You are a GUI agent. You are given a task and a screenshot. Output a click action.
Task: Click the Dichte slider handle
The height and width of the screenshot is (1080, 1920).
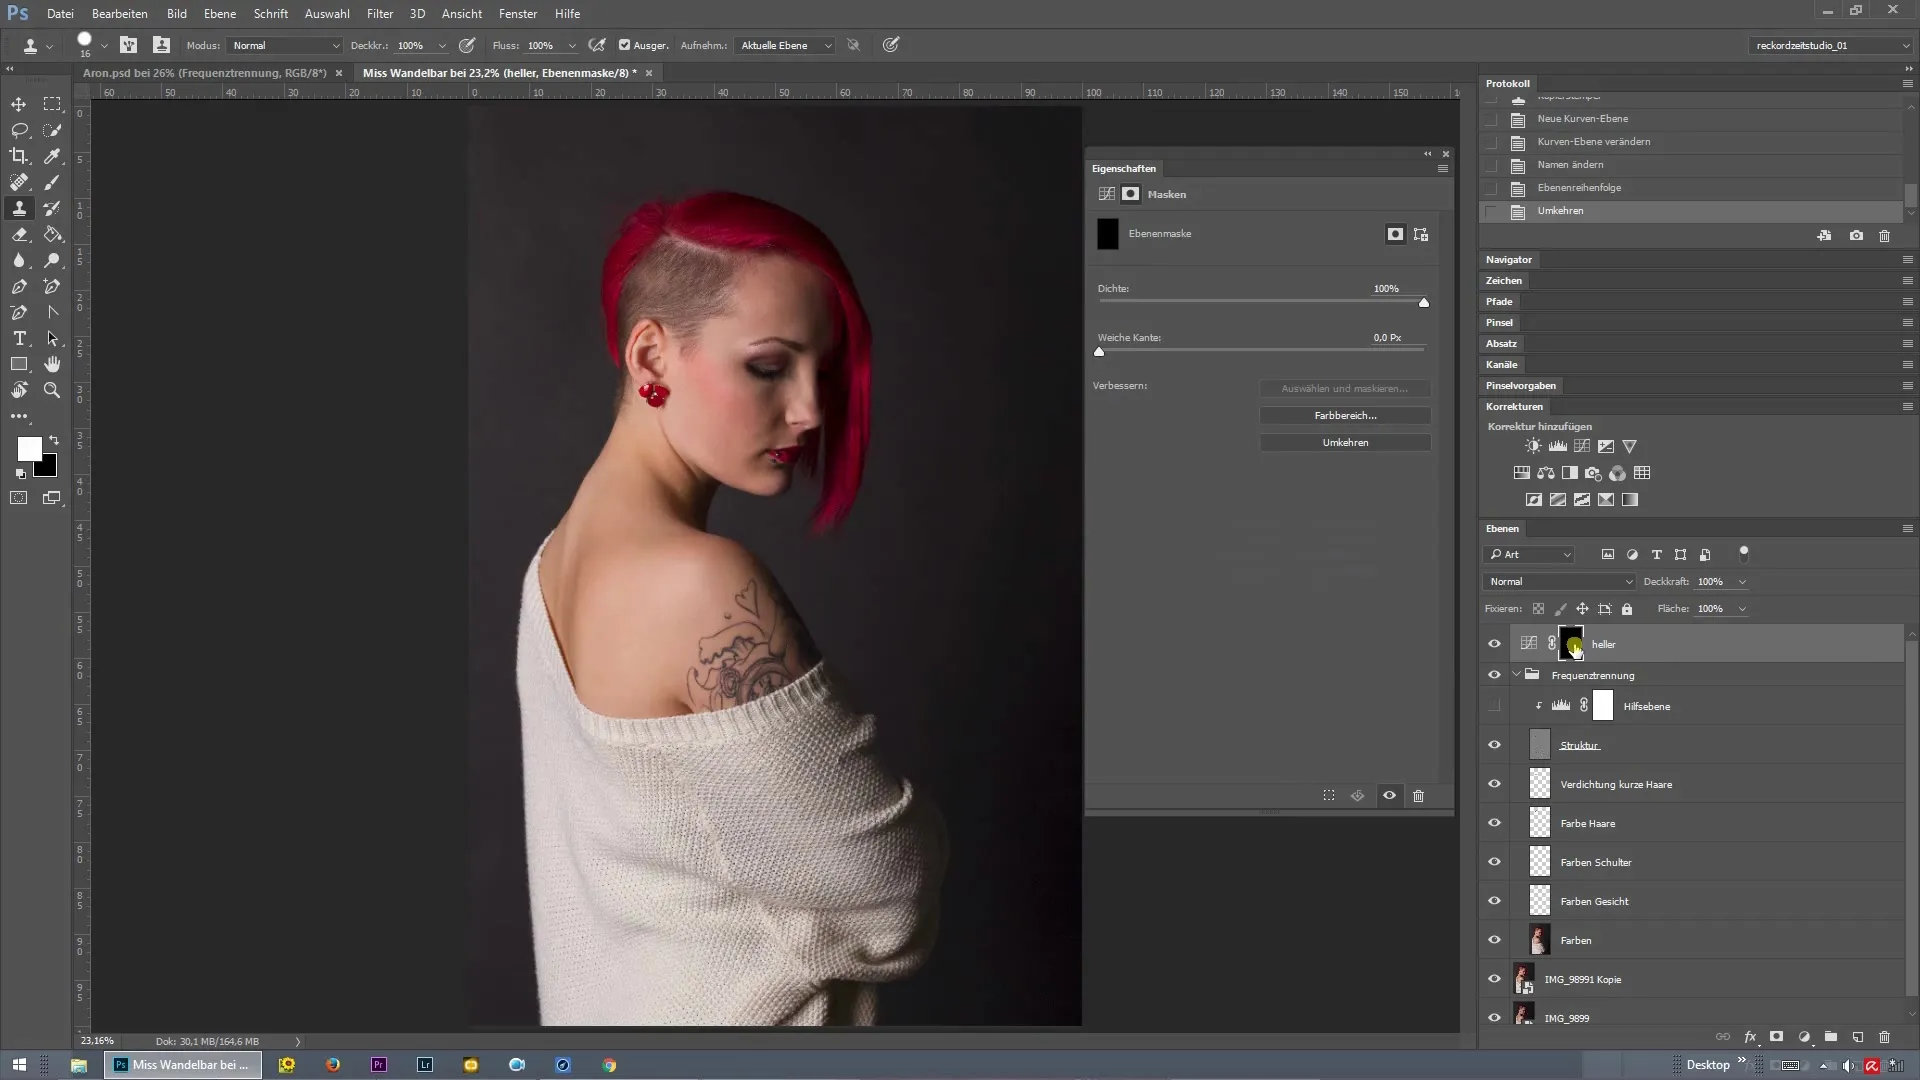[x=1424, y=302]
